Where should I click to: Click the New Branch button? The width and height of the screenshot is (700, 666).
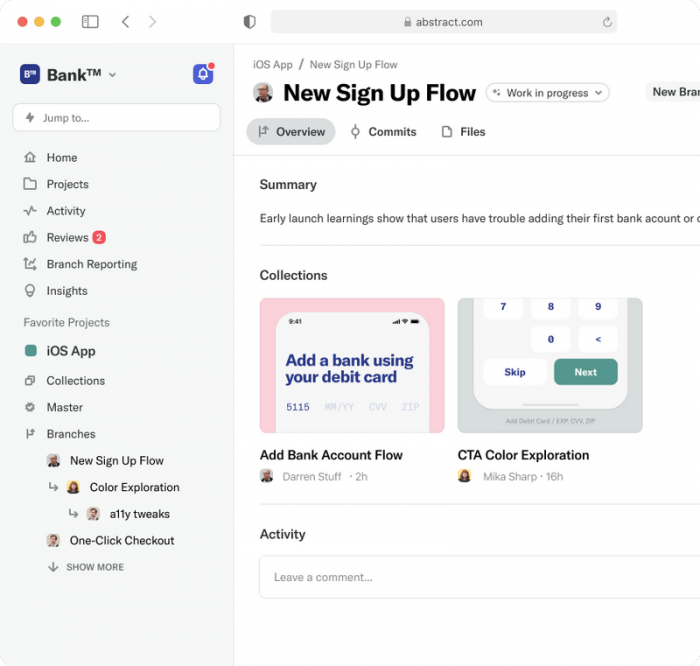(674, 92)
